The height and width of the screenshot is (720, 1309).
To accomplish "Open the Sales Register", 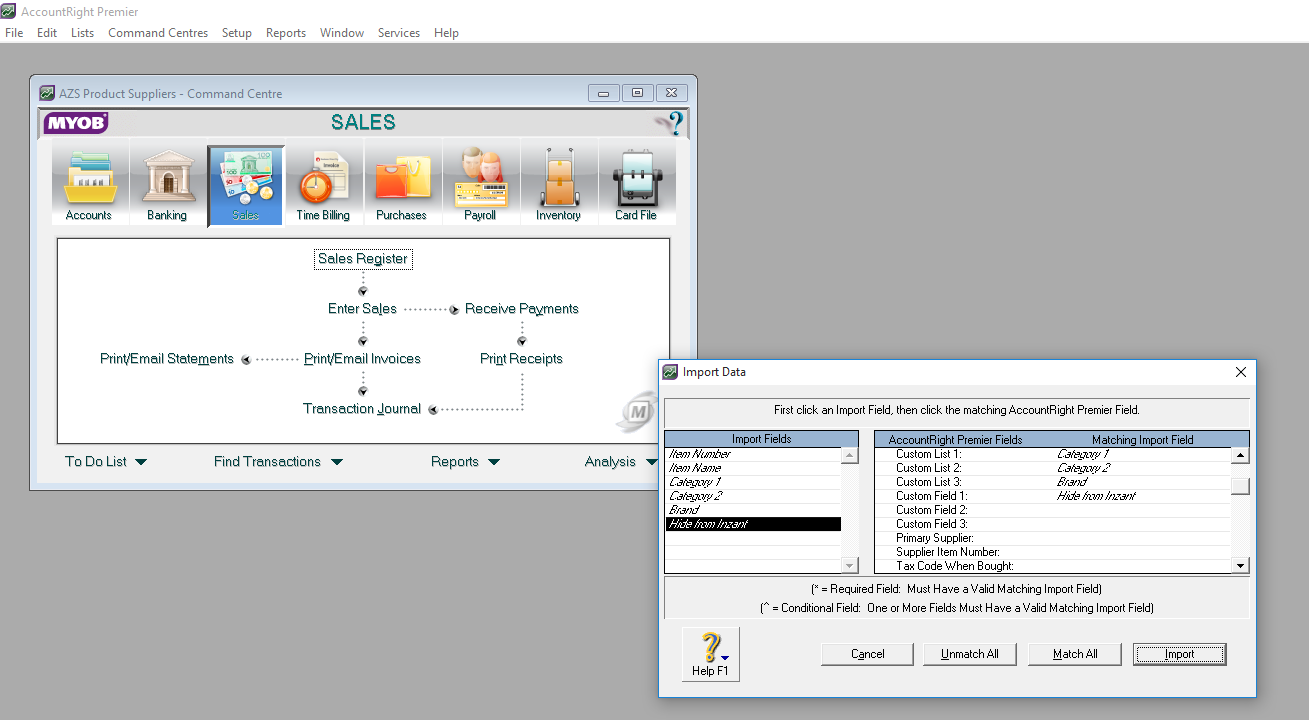I will click(363, 259).
